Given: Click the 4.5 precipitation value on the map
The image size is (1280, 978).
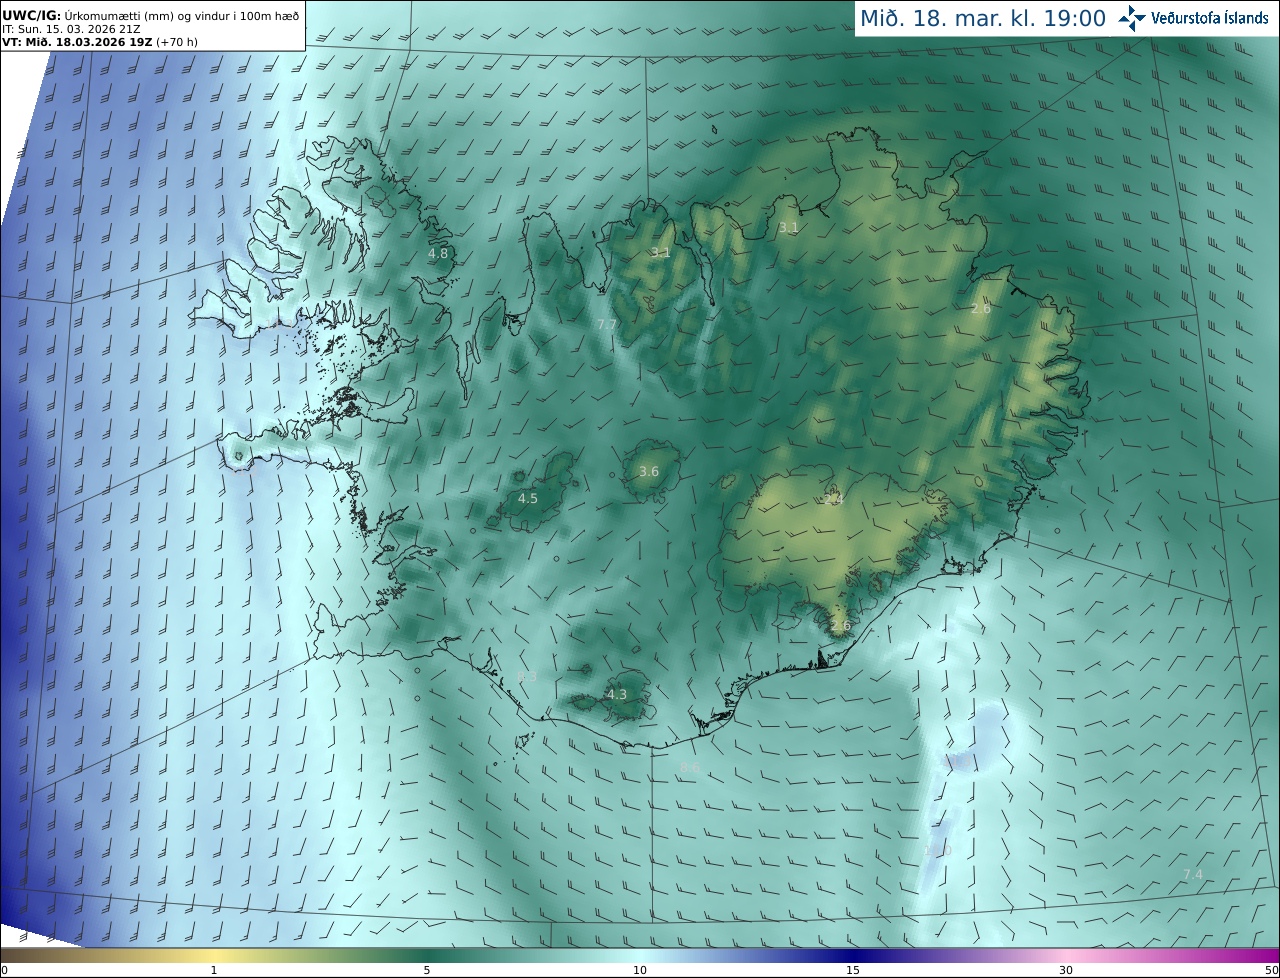Looking at the screenshot, I should [528, 498].
